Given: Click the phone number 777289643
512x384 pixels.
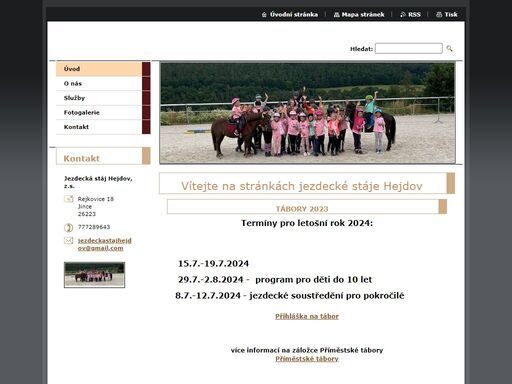Looking at the screenshot, I should pos(94,227).
